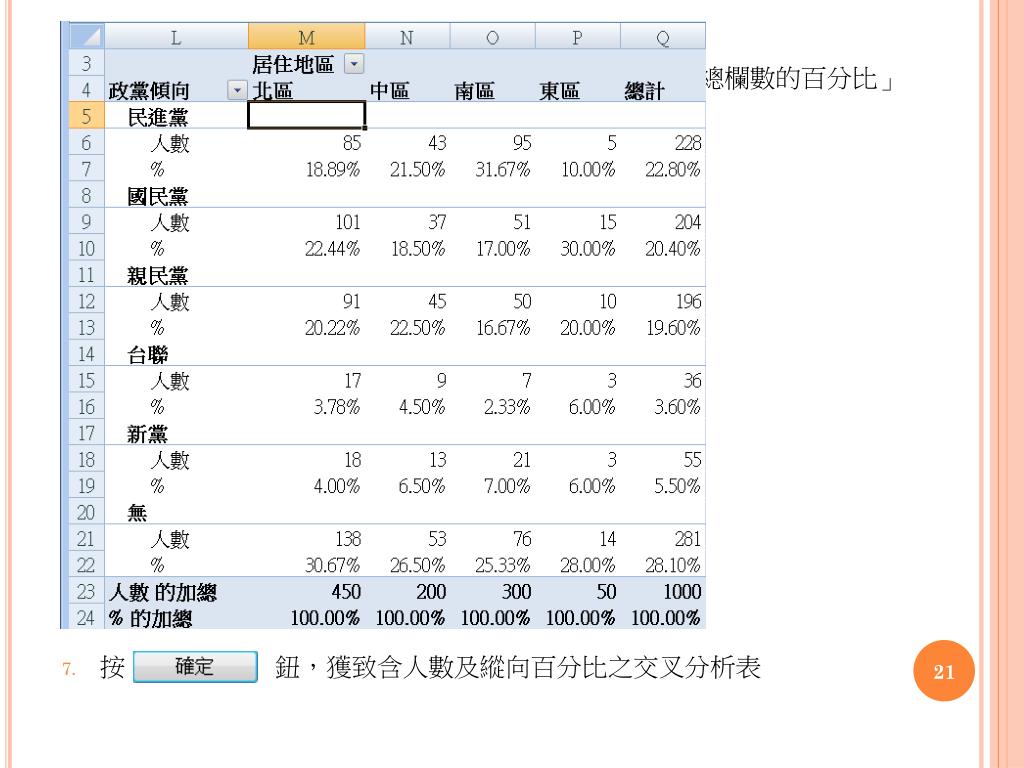Click the cell with 22.44%
The image size is (1024, 768).
(x=332, y=248)
